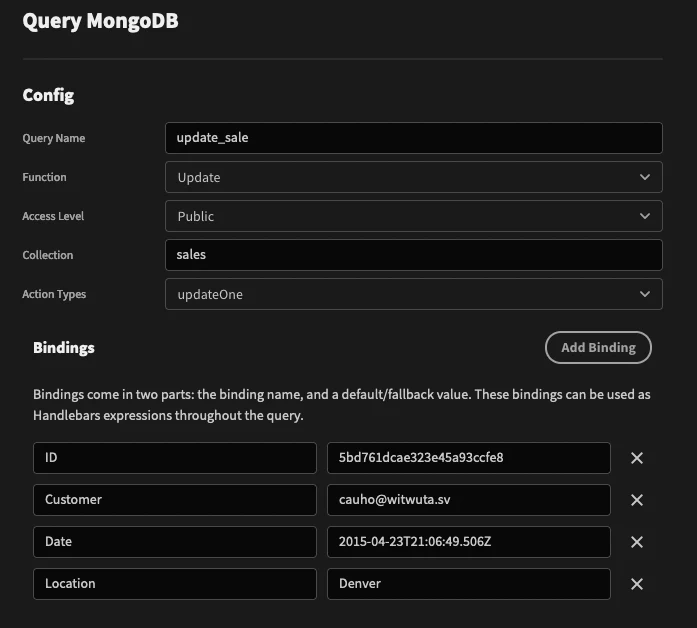Focus the Collection field containing sales
Viewport: 697px width, 628px height.
click(x=414, y=255)
